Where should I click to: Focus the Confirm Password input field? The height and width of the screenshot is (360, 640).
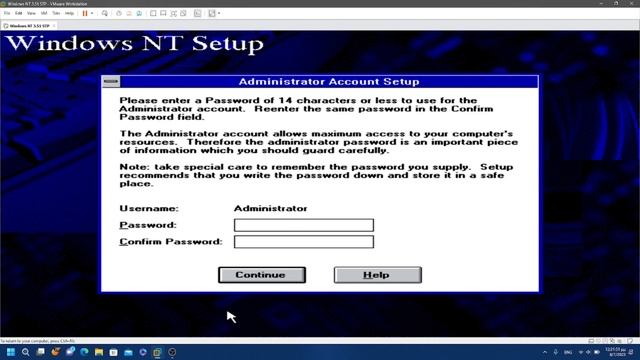point(304,242)
